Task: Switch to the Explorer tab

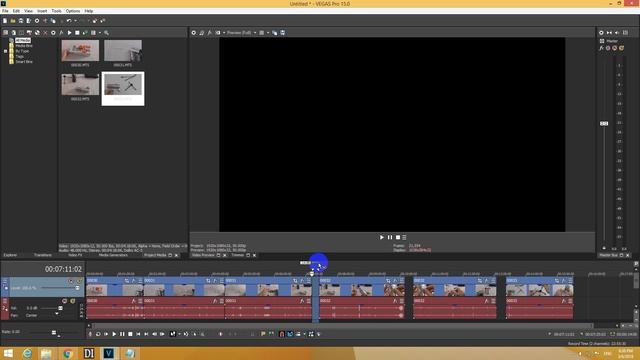Action: coord(11,255)
